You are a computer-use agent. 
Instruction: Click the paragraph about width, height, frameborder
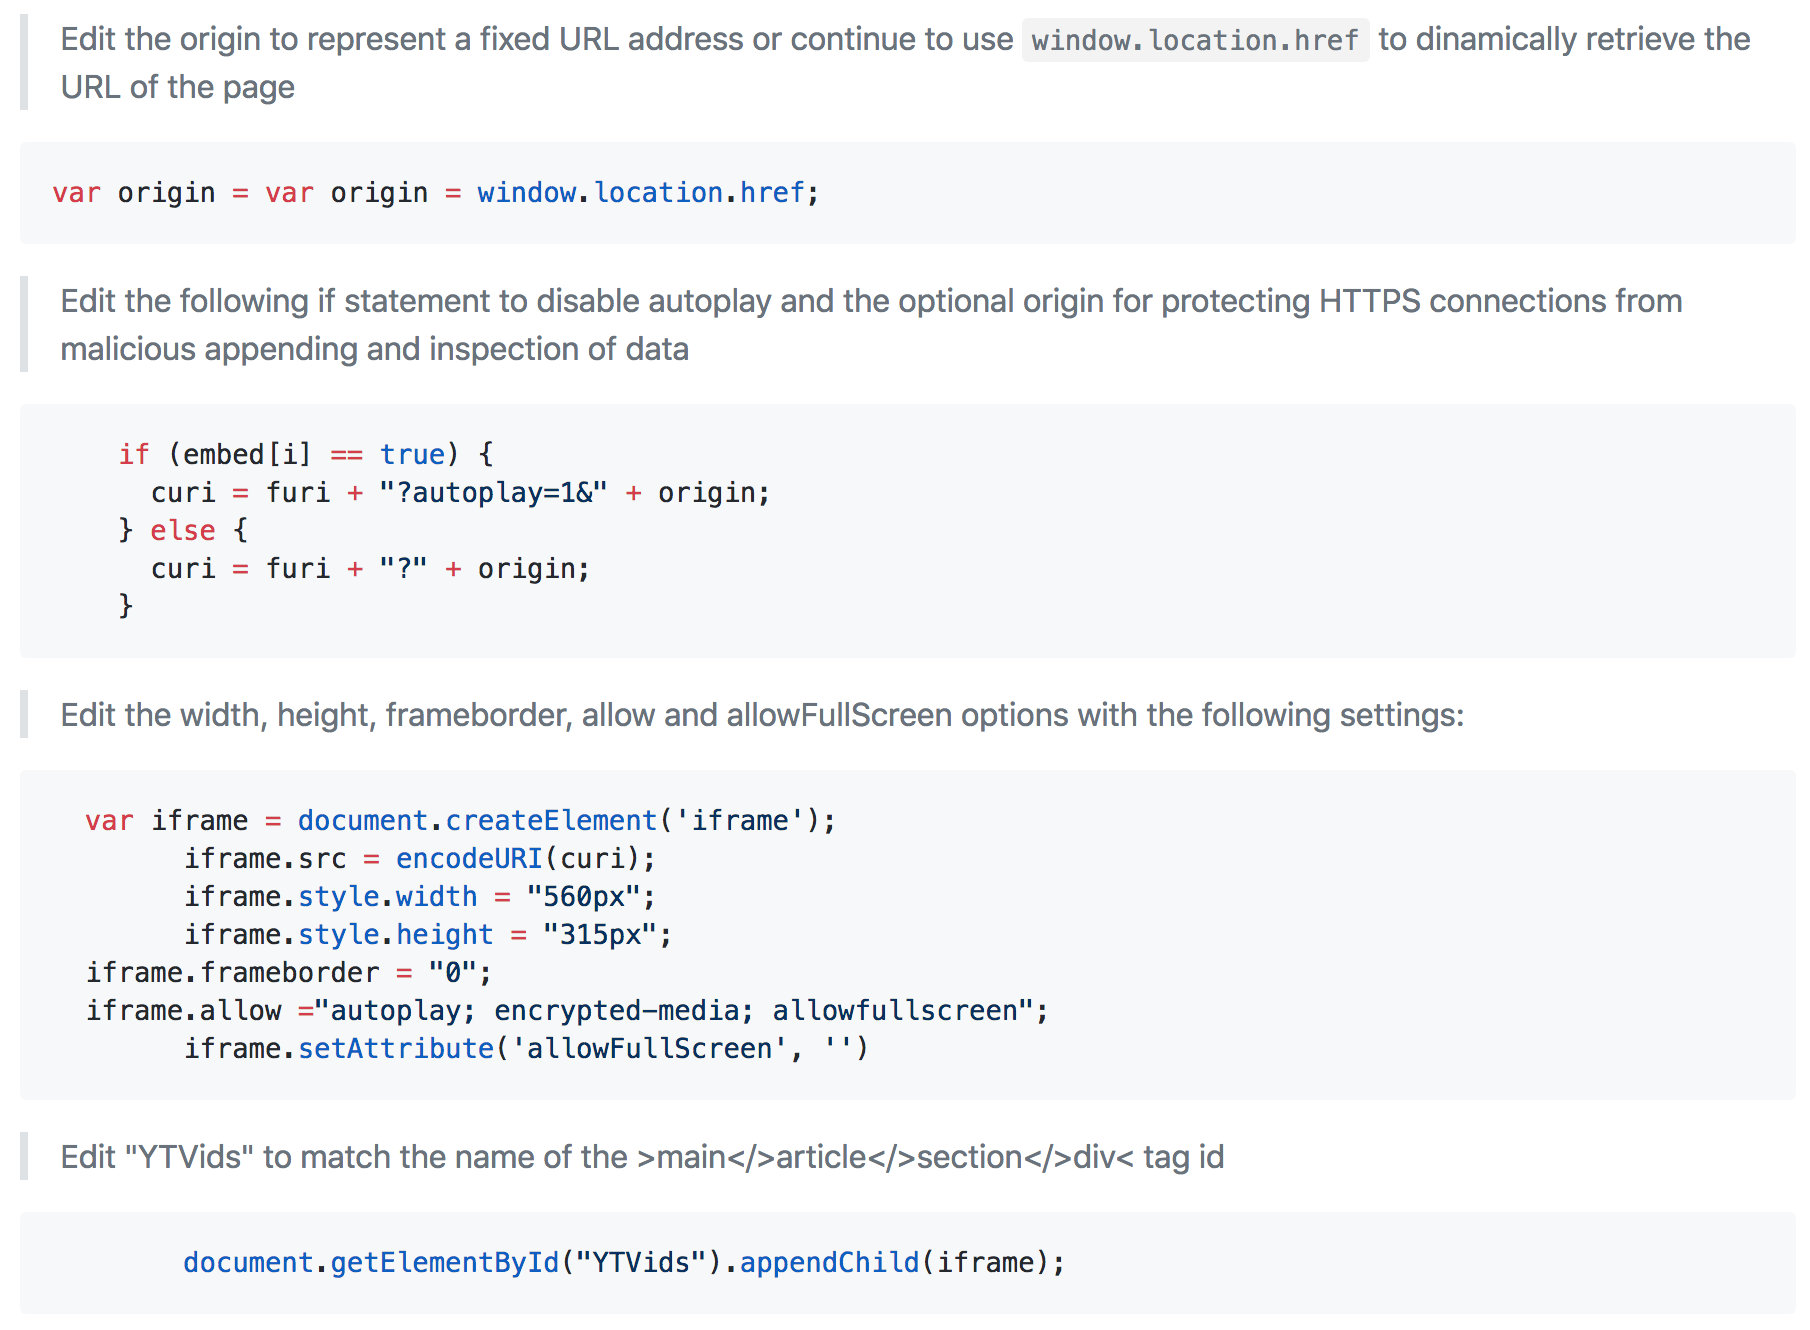point(762,715)
